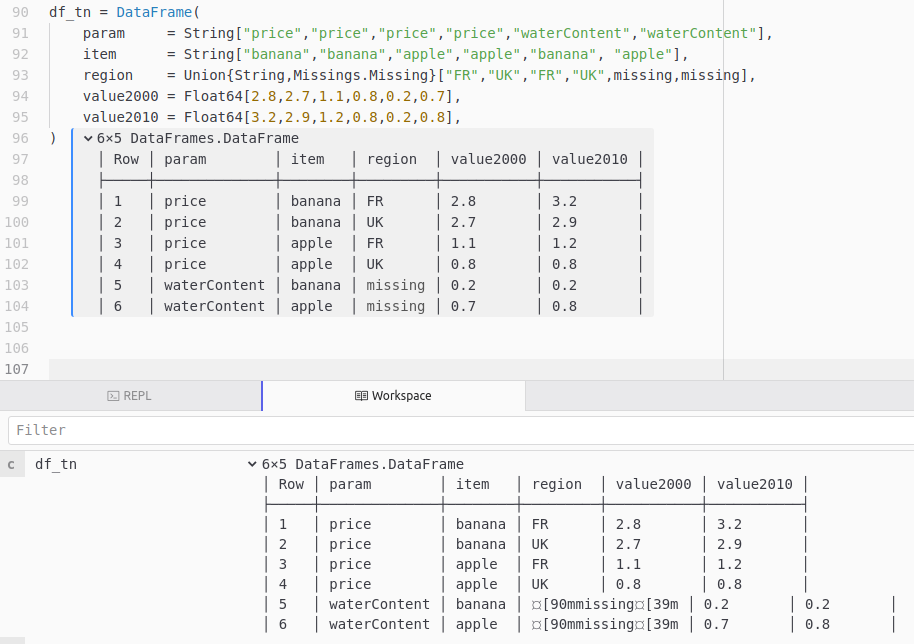This screenshot has width=914, height=644.
Task: Click line number 90 in the gutter
Action: coord(19,12)
